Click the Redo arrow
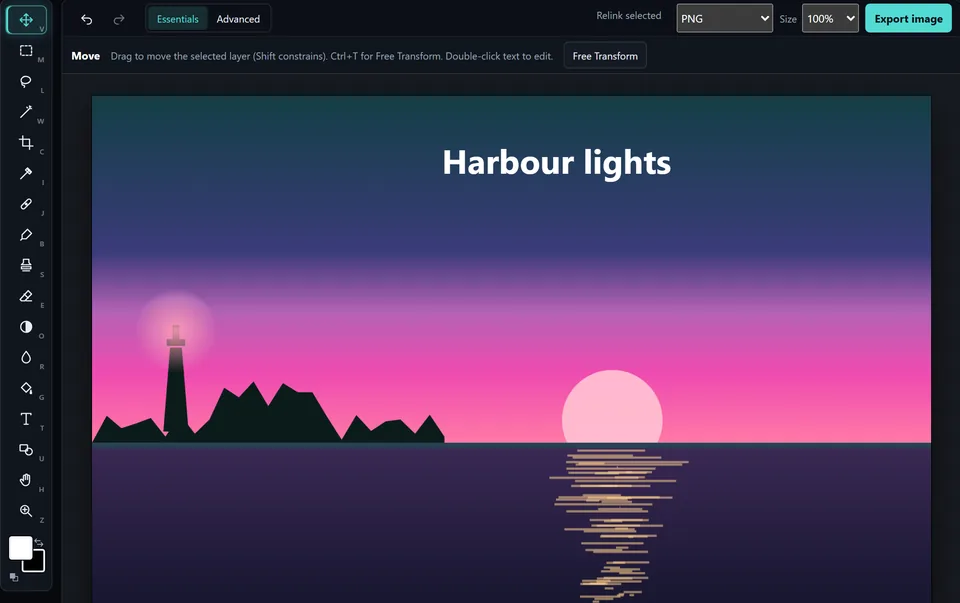The width and height of the screenshot is (960, 603). (119, 20)
